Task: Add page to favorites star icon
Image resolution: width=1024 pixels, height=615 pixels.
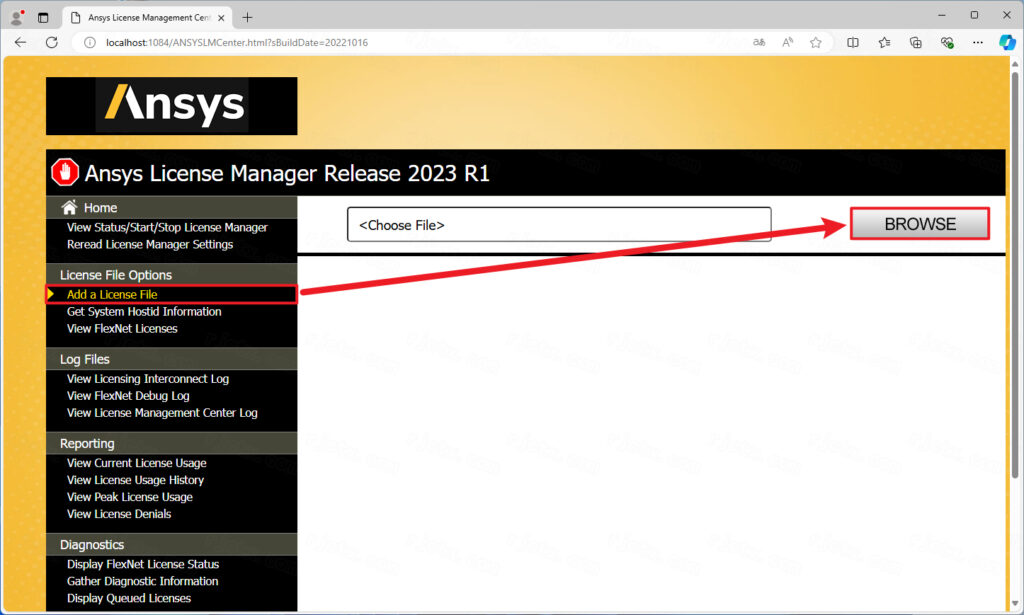Action: coord(816,42)
